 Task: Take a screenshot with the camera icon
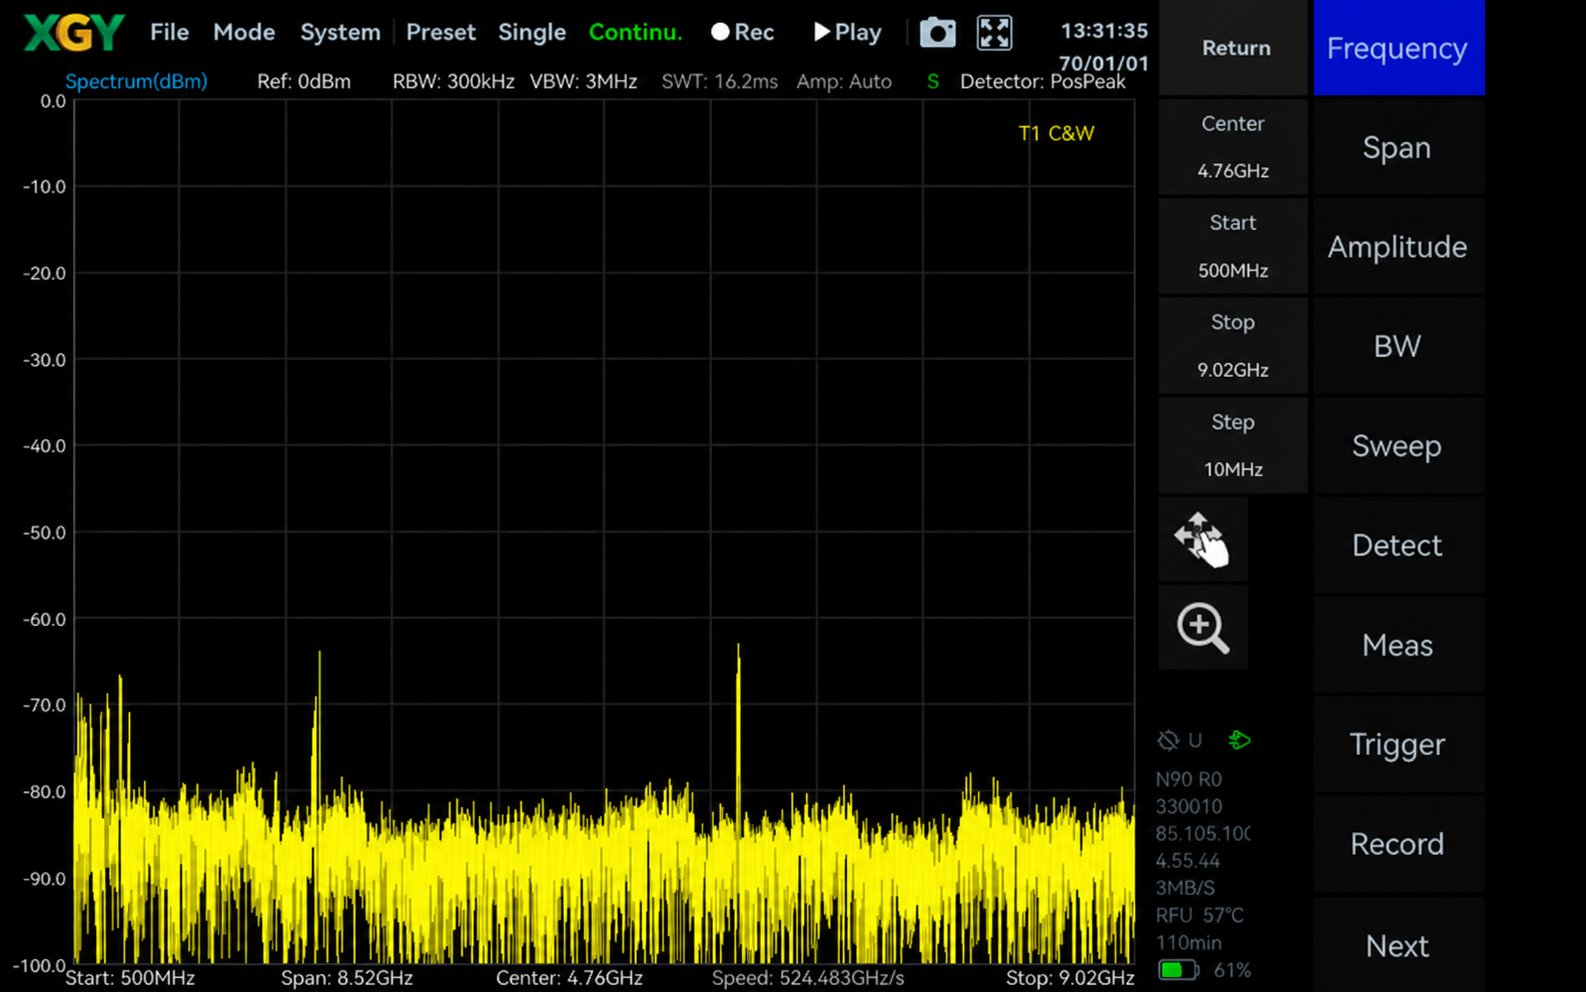[x=937, y=33]
